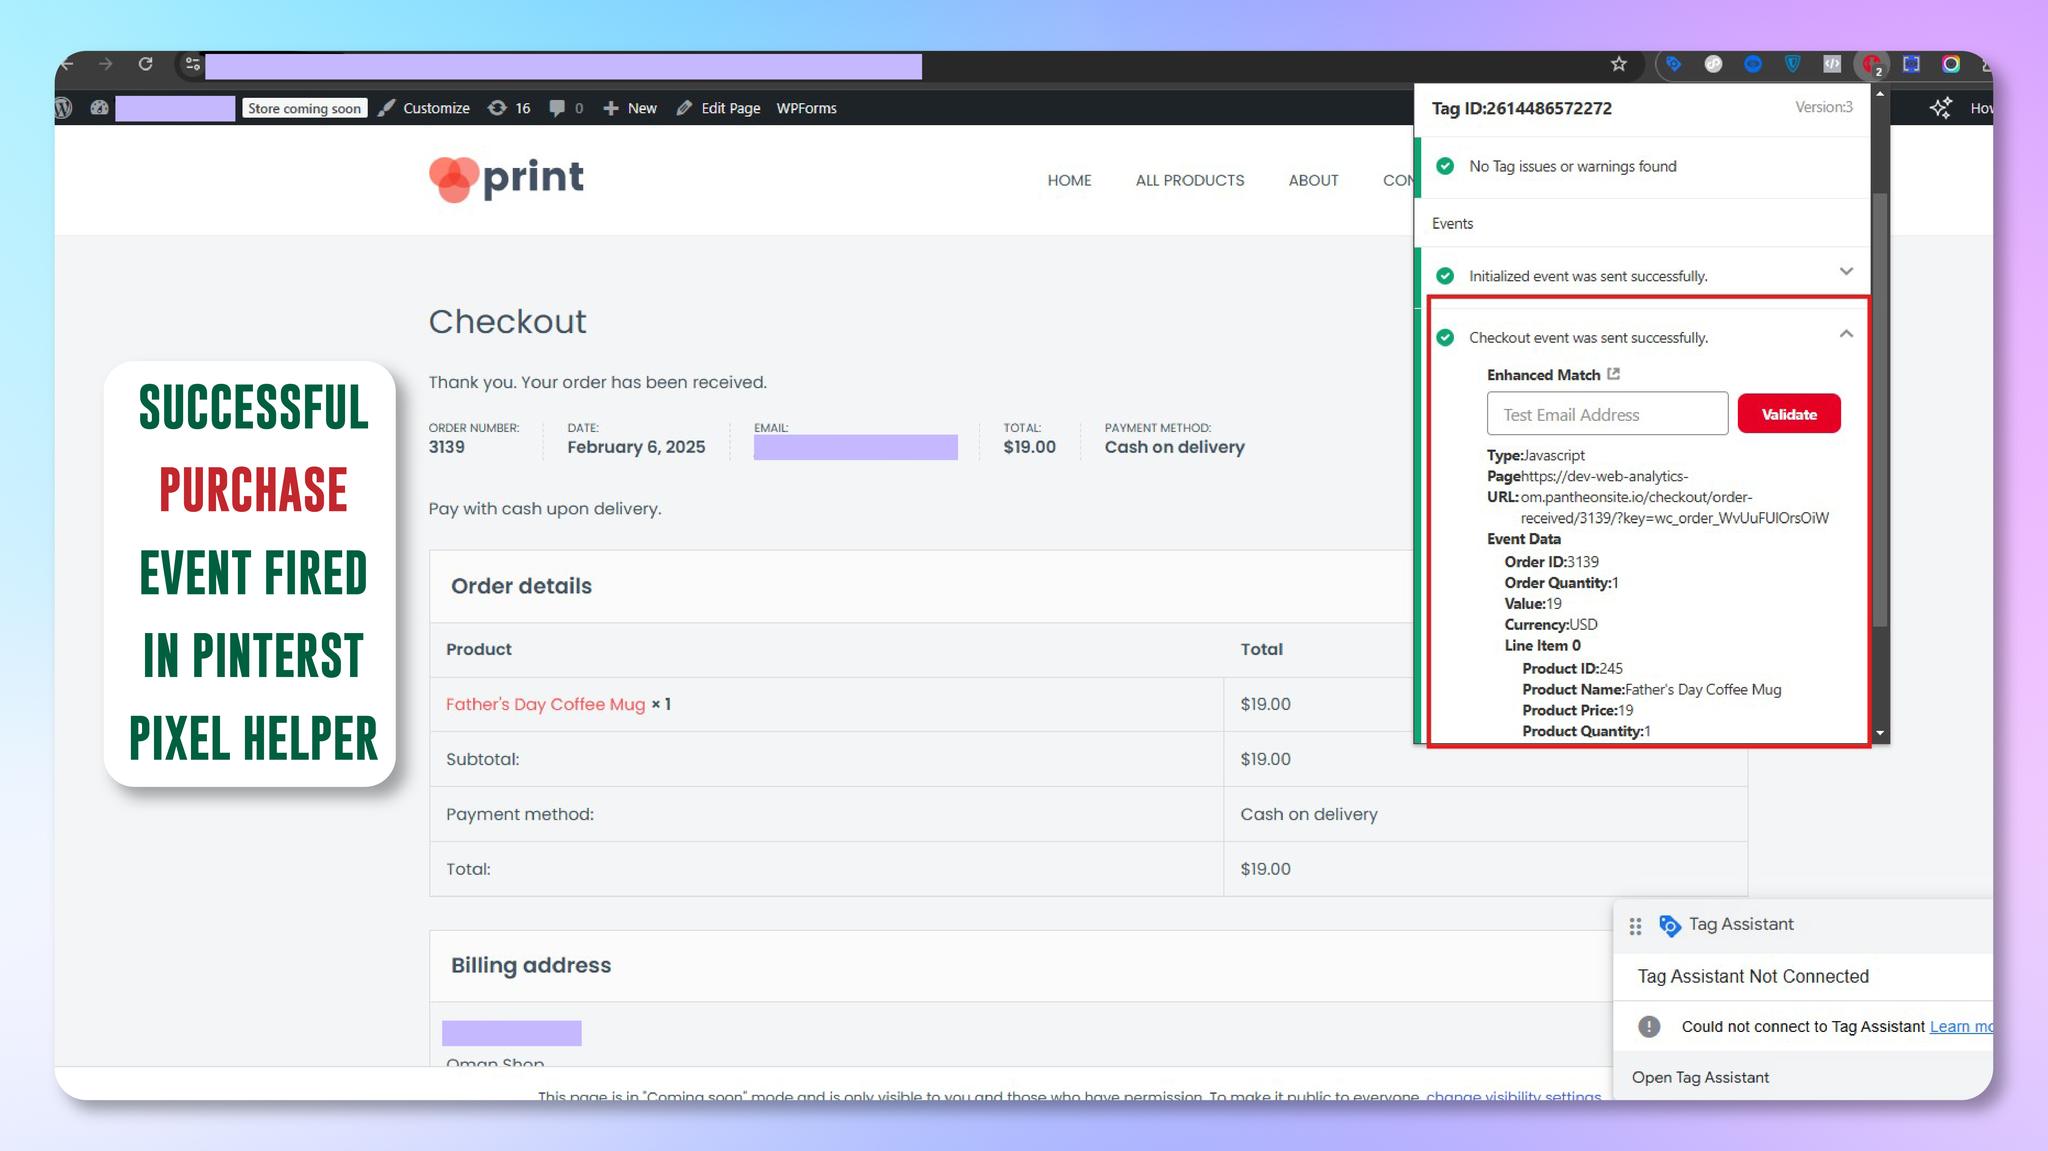The height and width of the screenshot is (1151, 2048).
Task: Open the Pinterest Tag Helper extension icon
Action: pos(1872,65)
